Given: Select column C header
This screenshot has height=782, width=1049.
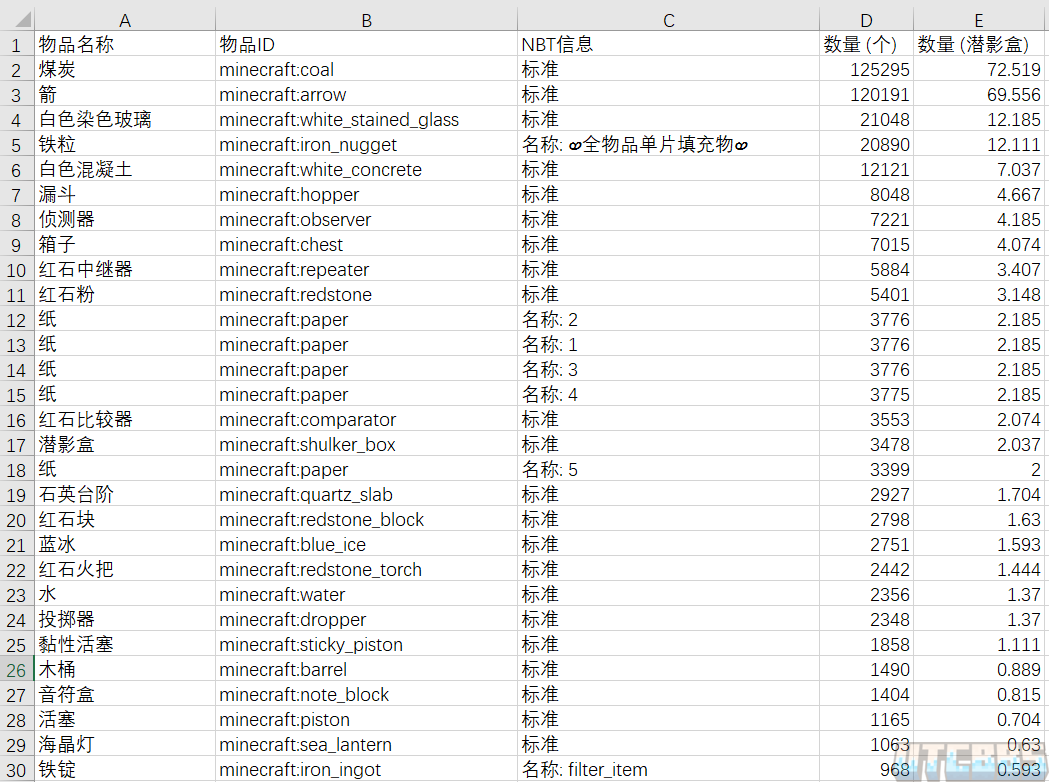Looking at the screenshot, I should (x=668, y=20).
